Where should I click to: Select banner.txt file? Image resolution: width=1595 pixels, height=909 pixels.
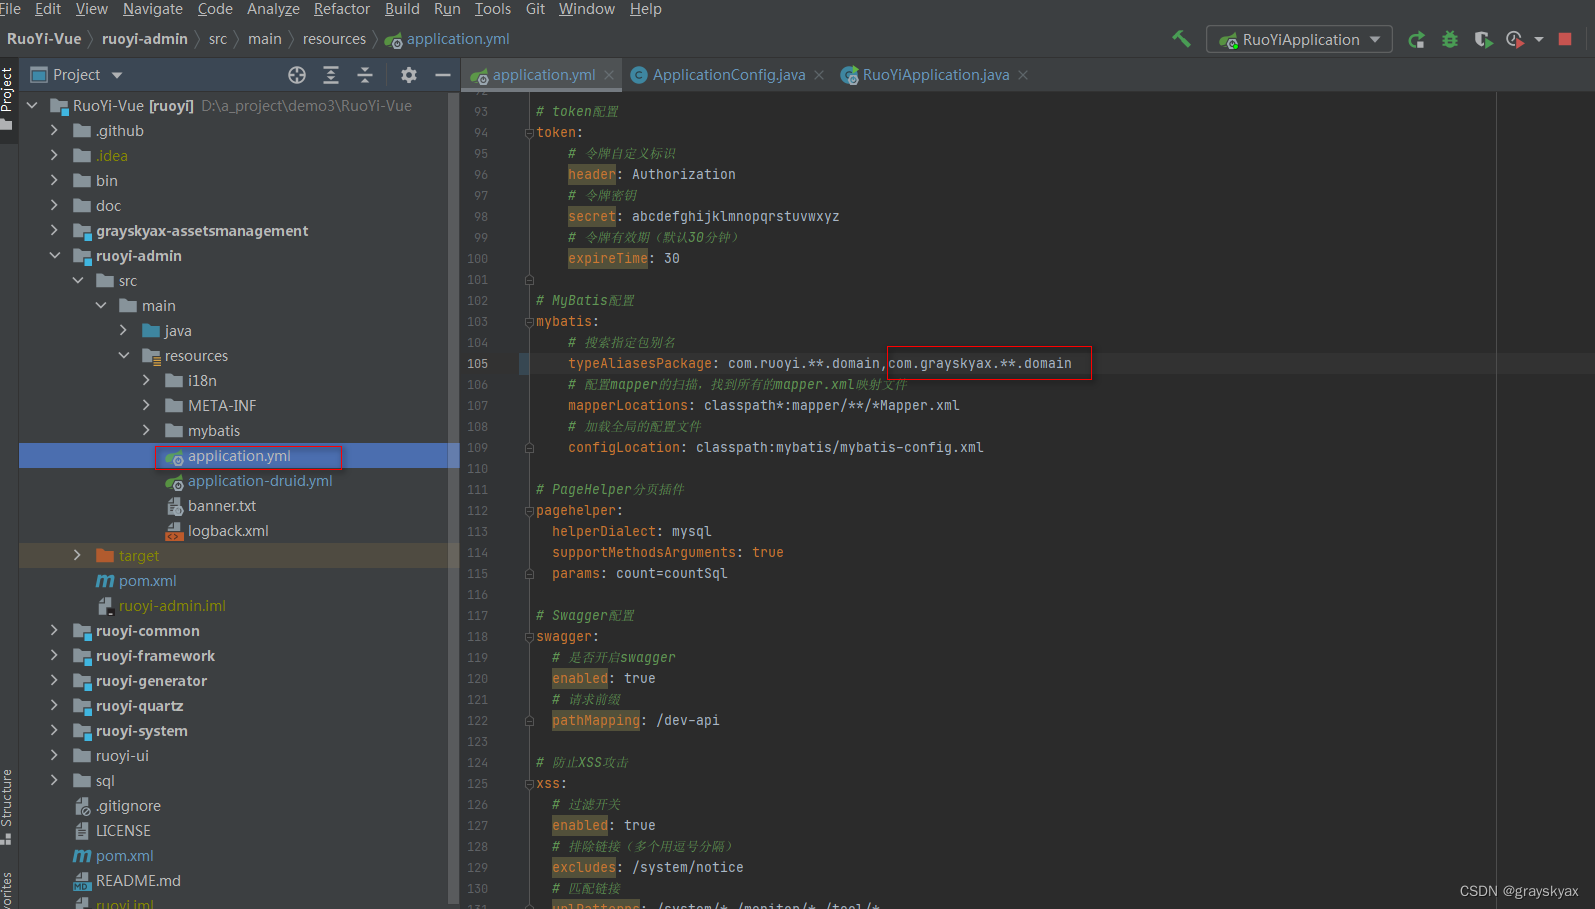pyautogui.click(x=221, y=506)
